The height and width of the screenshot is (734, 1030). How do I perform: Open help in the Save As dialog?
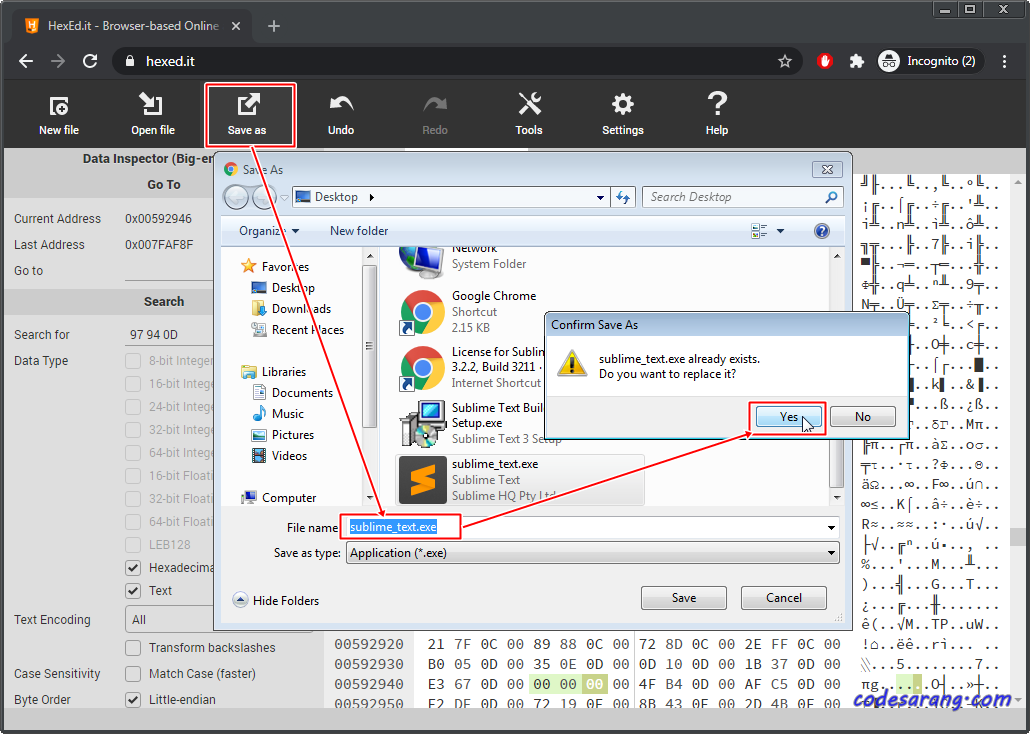(x=822, y=231)
